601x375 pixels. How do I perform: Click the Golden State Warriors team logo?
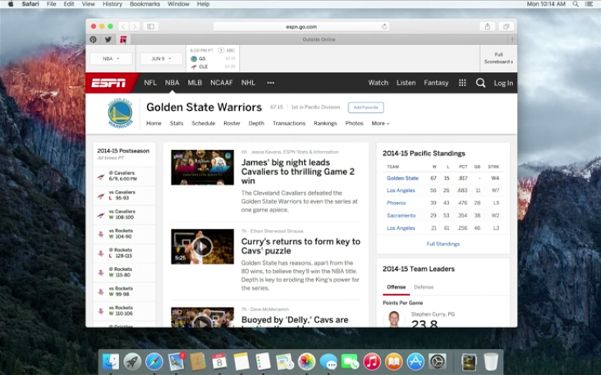tap(120, 113)
